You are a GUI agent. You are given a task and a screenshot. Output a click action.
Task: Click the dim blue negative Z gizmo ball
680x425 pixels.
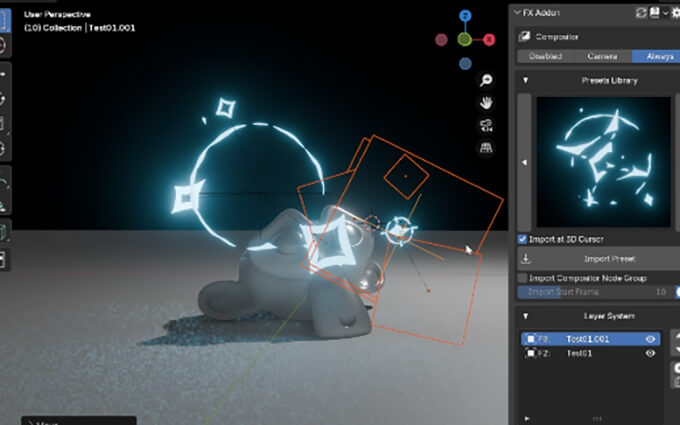pyautogui.click(x=465, y=64)
